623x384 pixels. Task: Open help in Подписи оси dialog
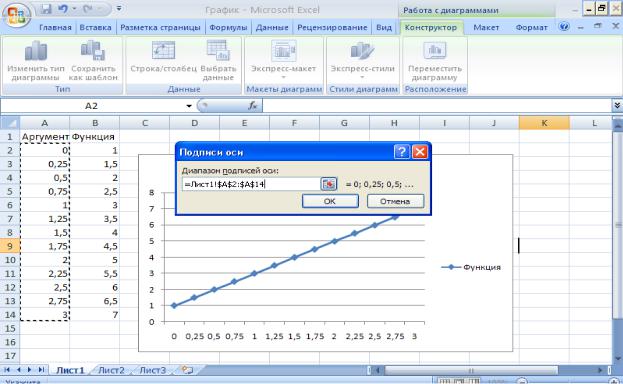coord(402,152)
